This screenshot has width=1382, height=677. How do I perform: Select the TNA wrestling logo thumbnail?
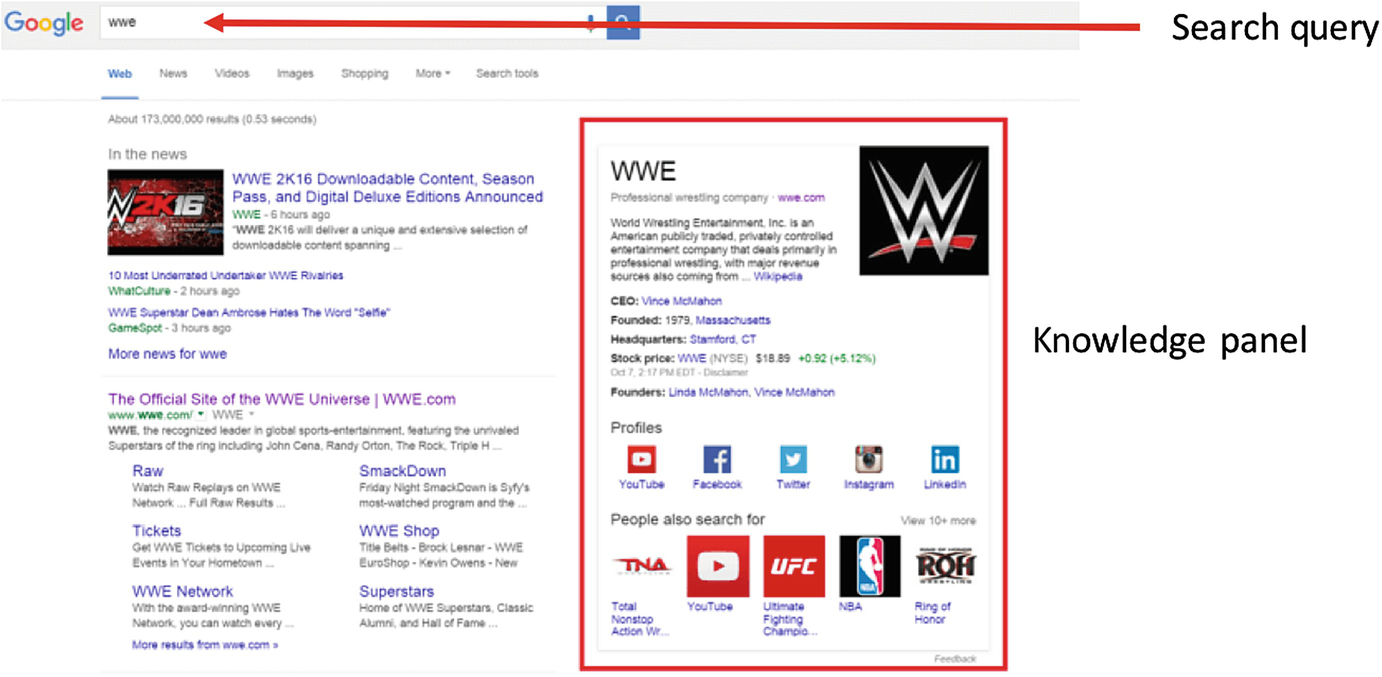642,566
